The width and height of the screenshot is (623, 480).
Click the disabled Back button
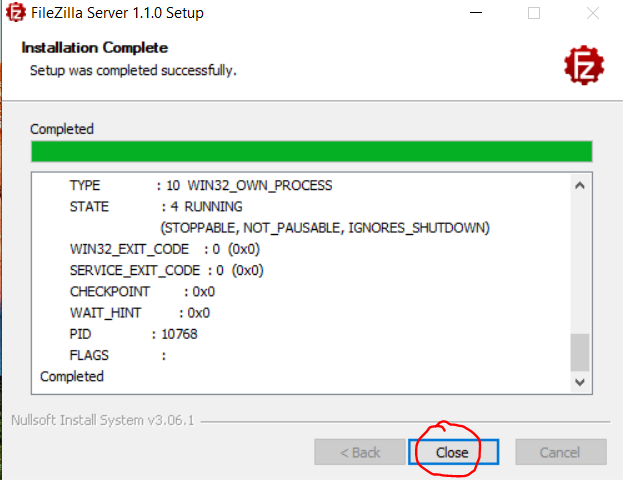point(360,452)
